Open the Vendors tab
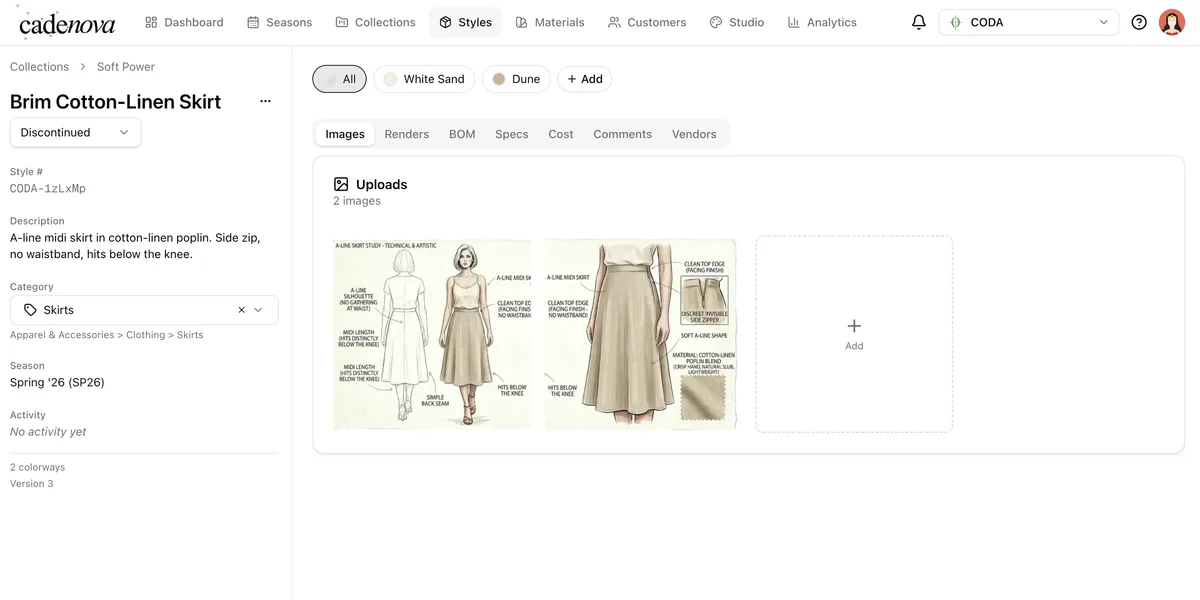The height and width of the screenshot is (600, 1200). 694,134
